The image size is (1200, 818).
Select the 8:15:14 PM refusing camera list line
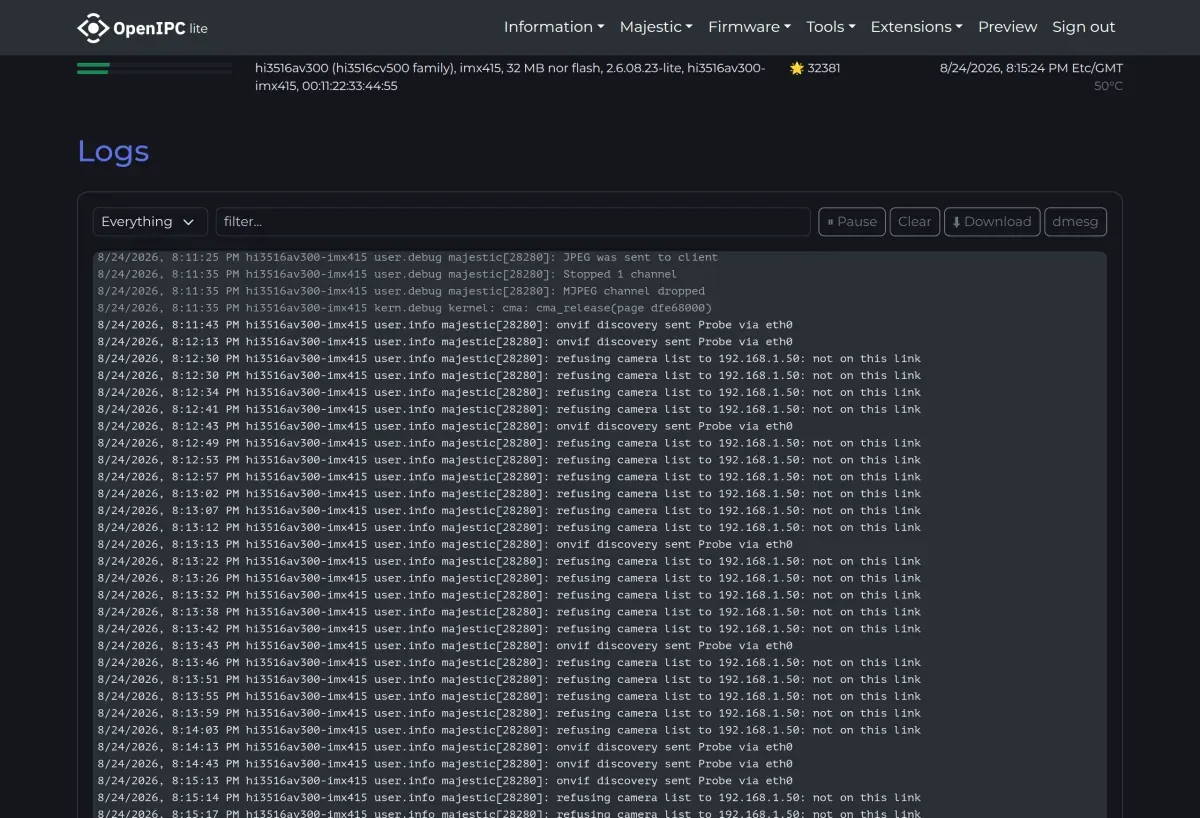(509, 798)
